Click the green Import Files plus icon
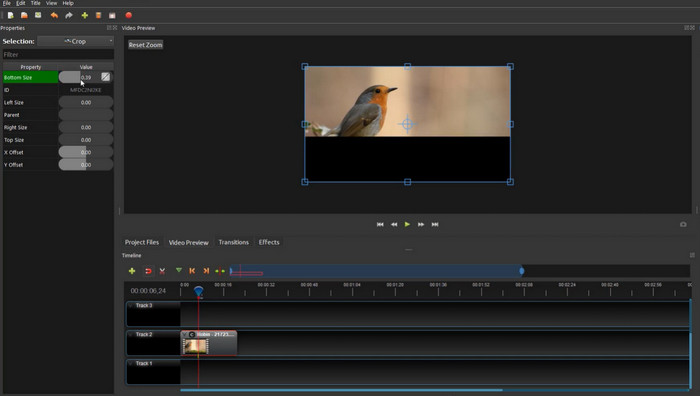The image size is (700, 396). click(x=84, y=15)
